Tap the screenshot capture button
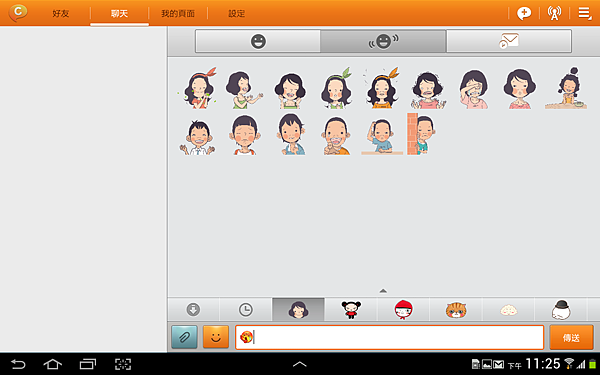This screenshot has height=375, width=600. (x=123, y=364)
